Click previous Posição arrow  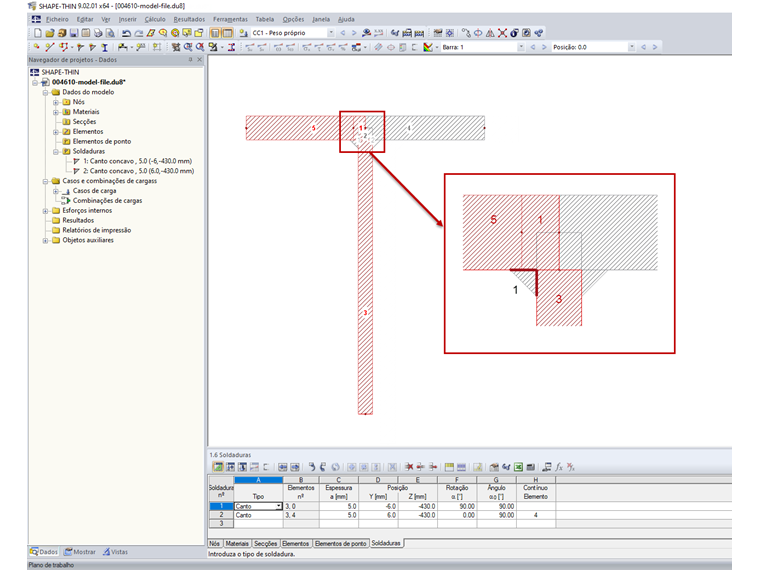click(x=644, y=47)
